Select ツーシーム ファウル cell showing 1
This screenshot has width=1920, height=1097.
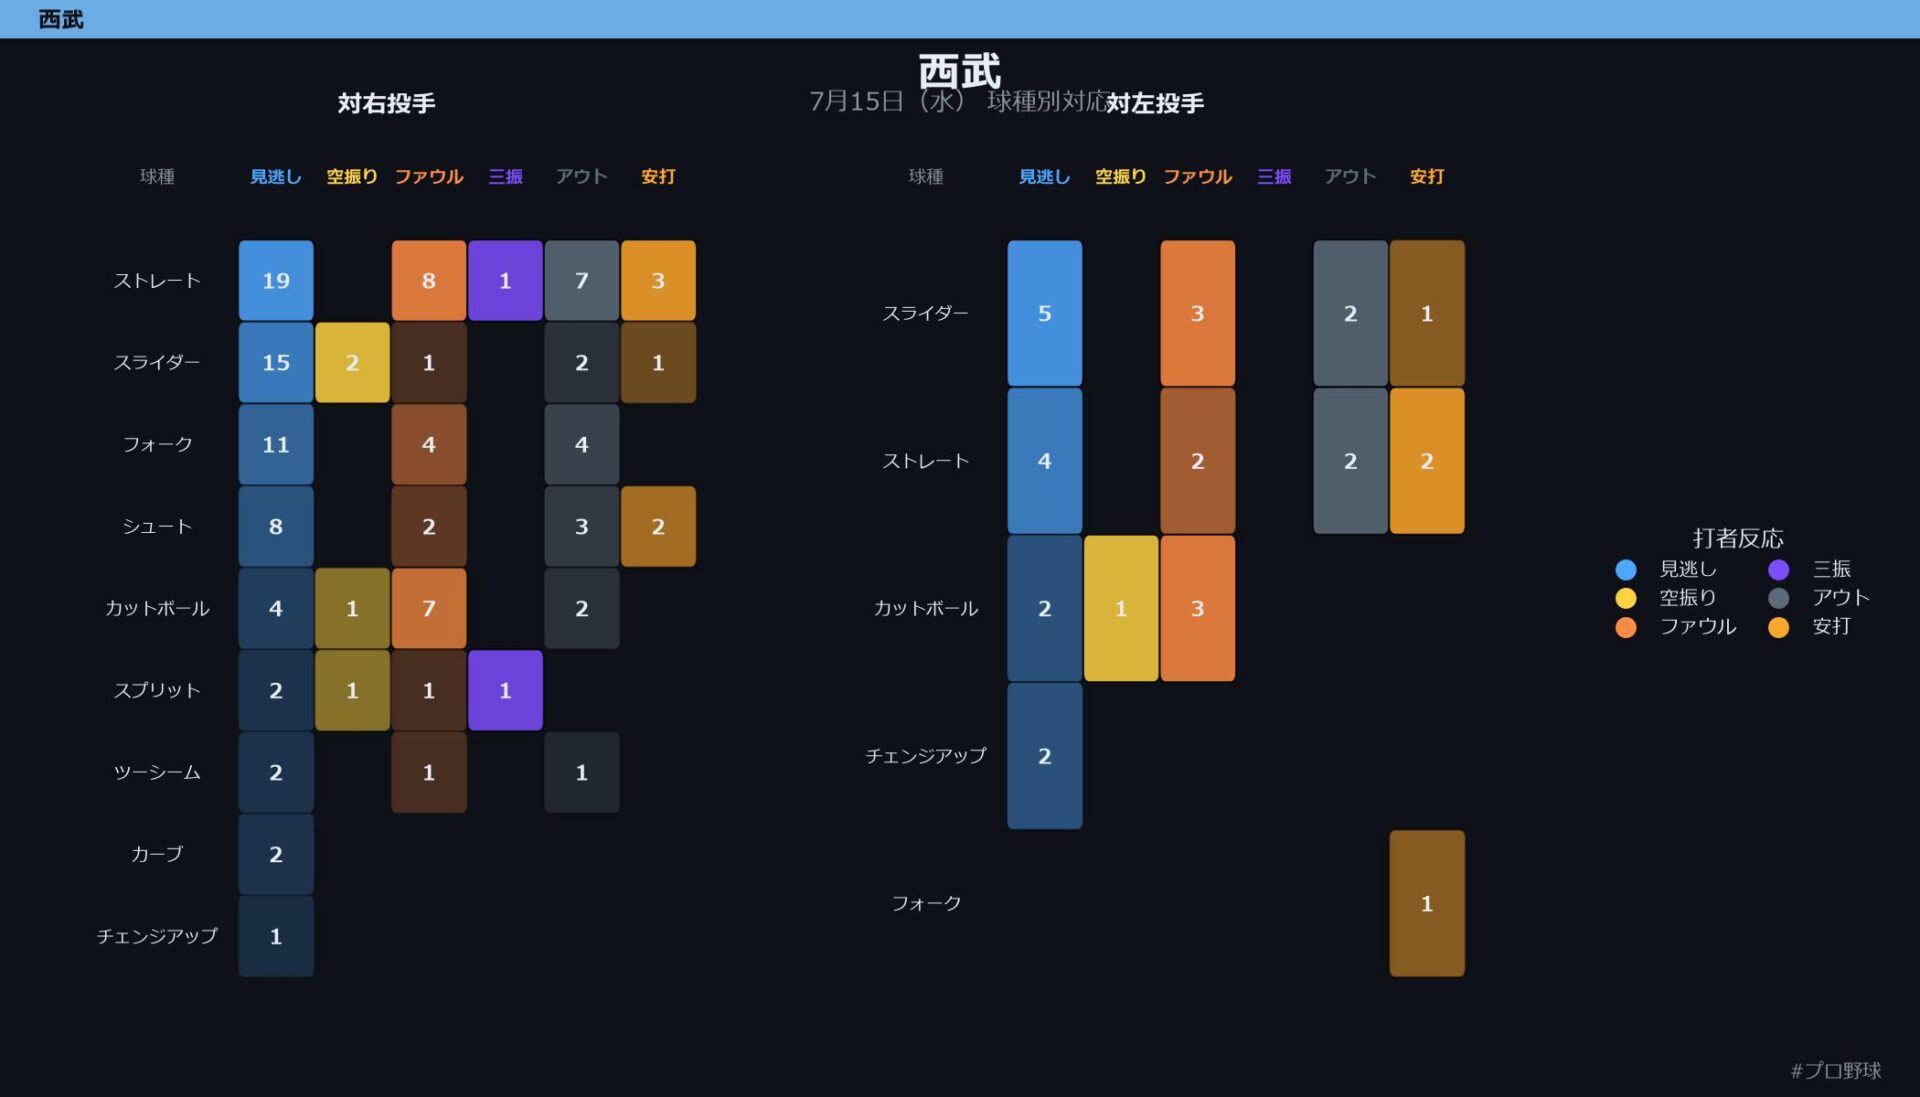[x=429, y=773]
